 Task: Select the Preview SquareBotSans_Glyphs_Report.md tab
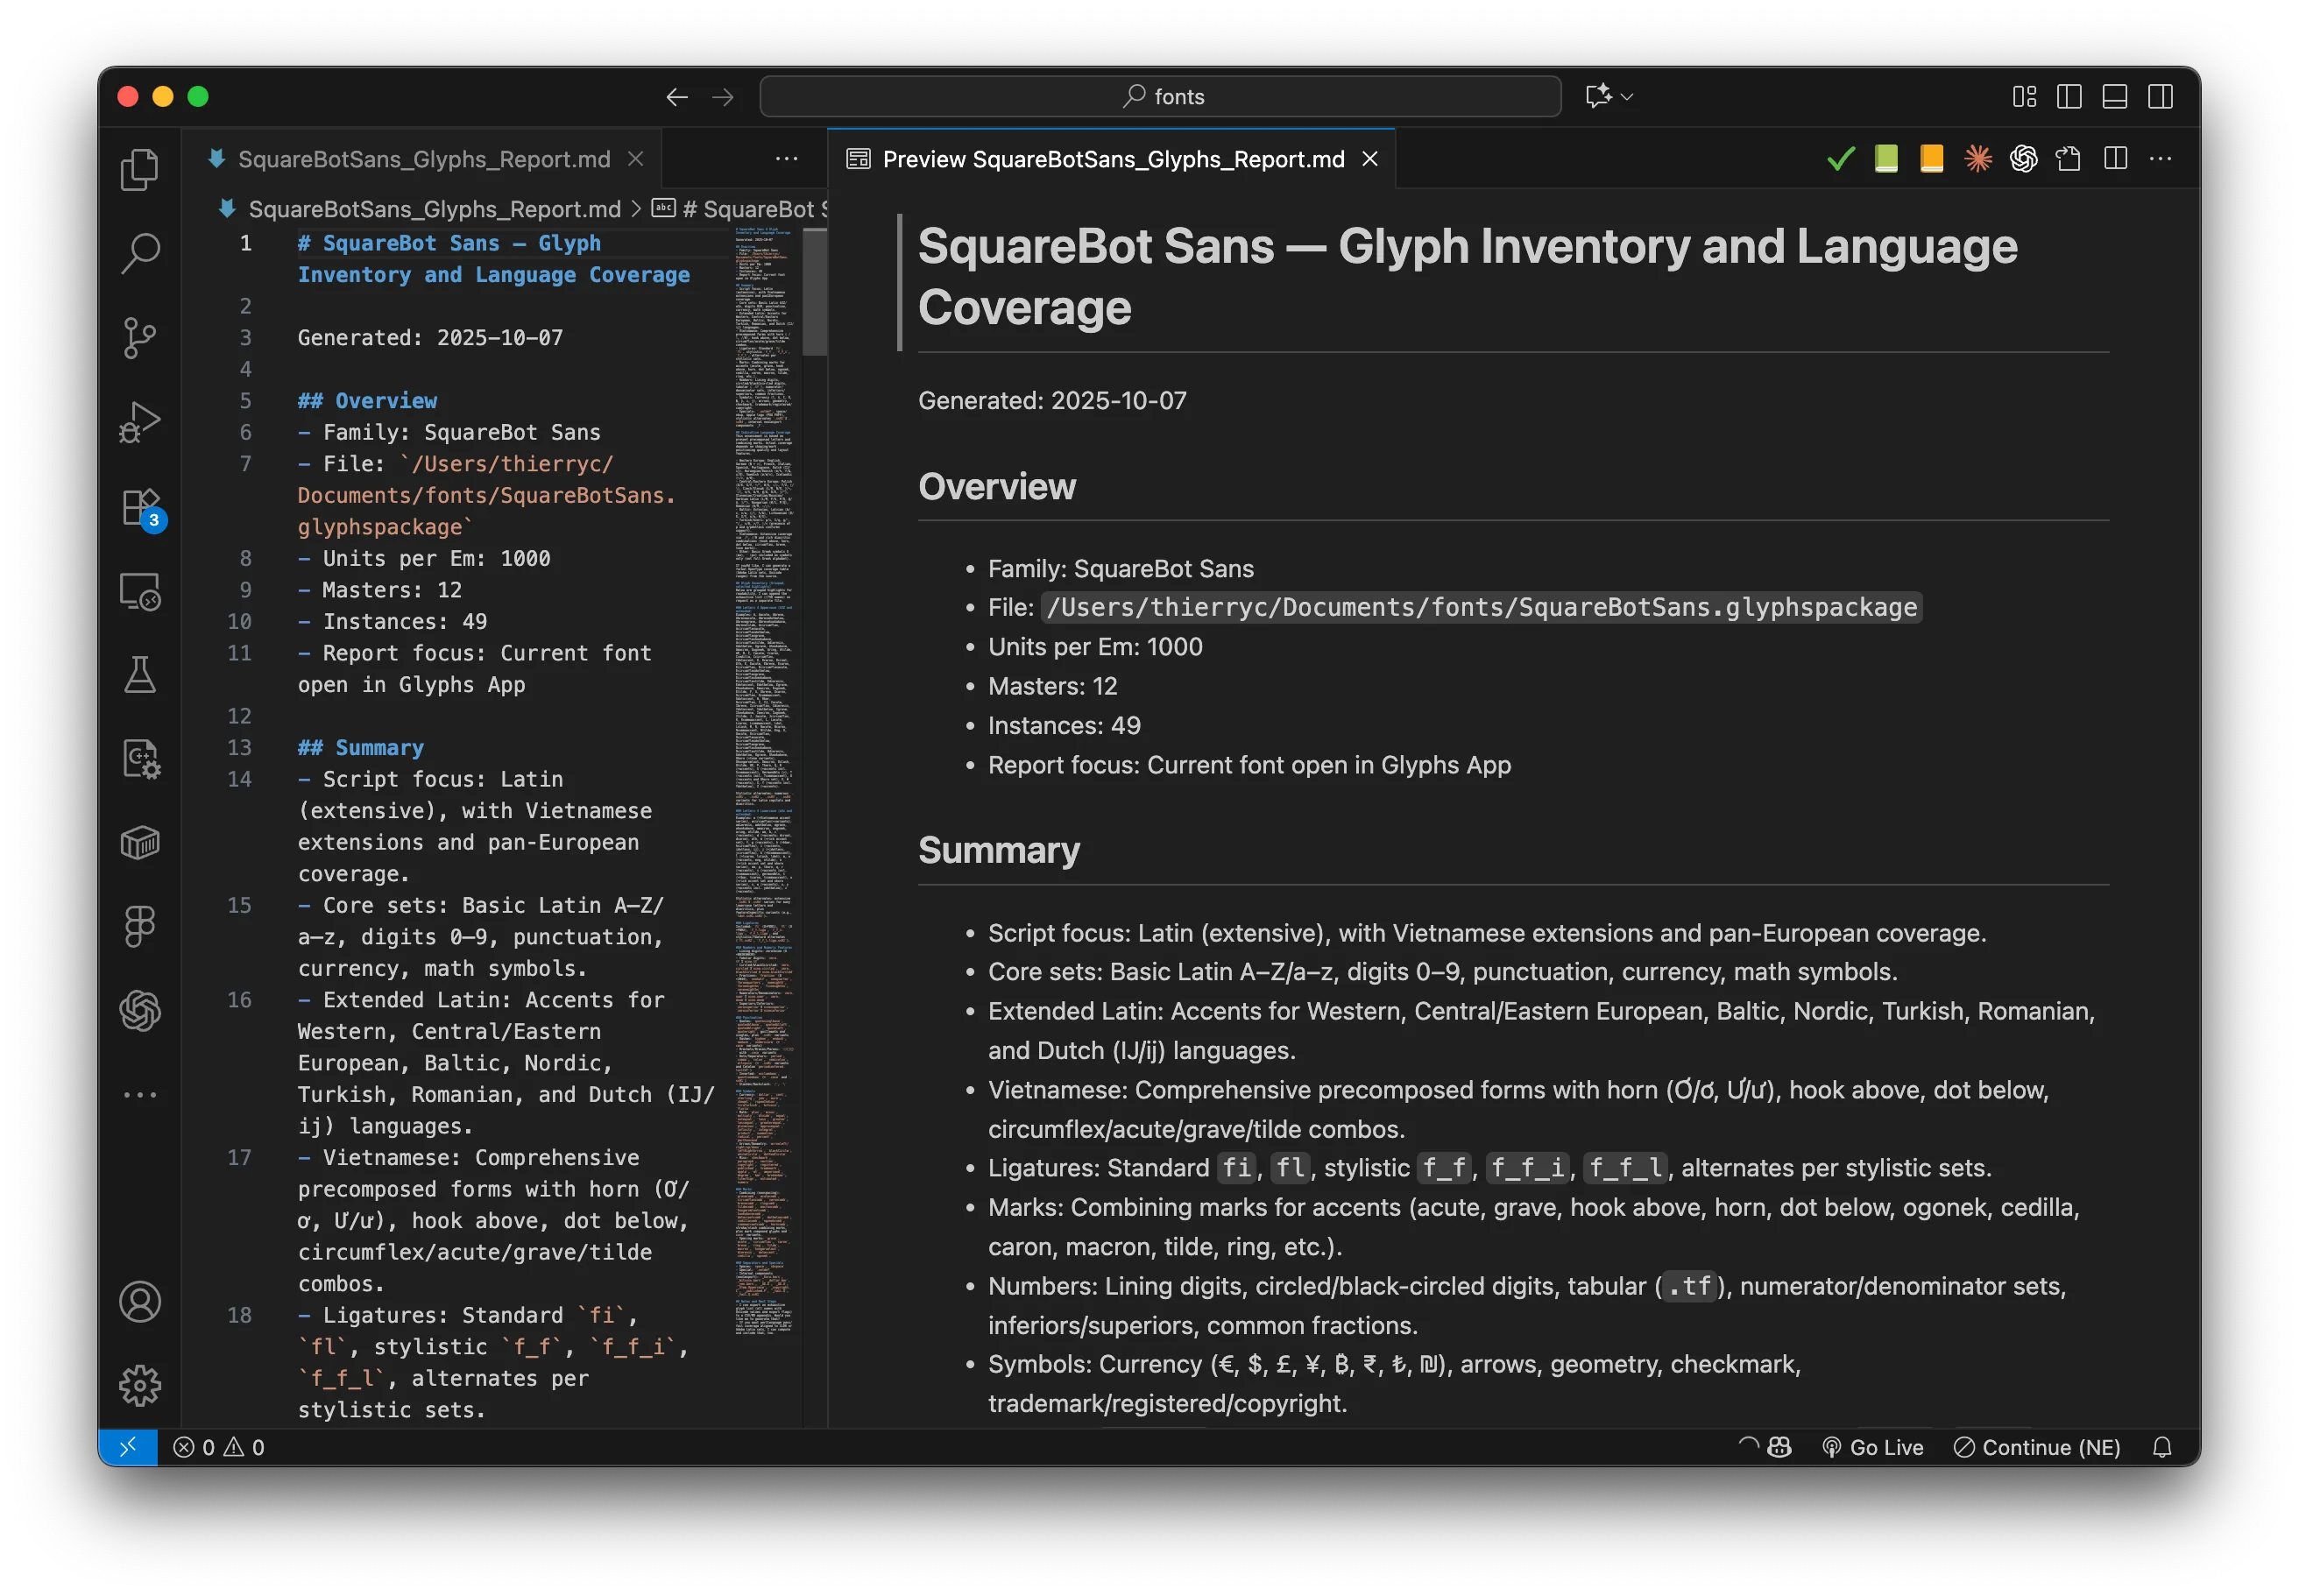1112,159
